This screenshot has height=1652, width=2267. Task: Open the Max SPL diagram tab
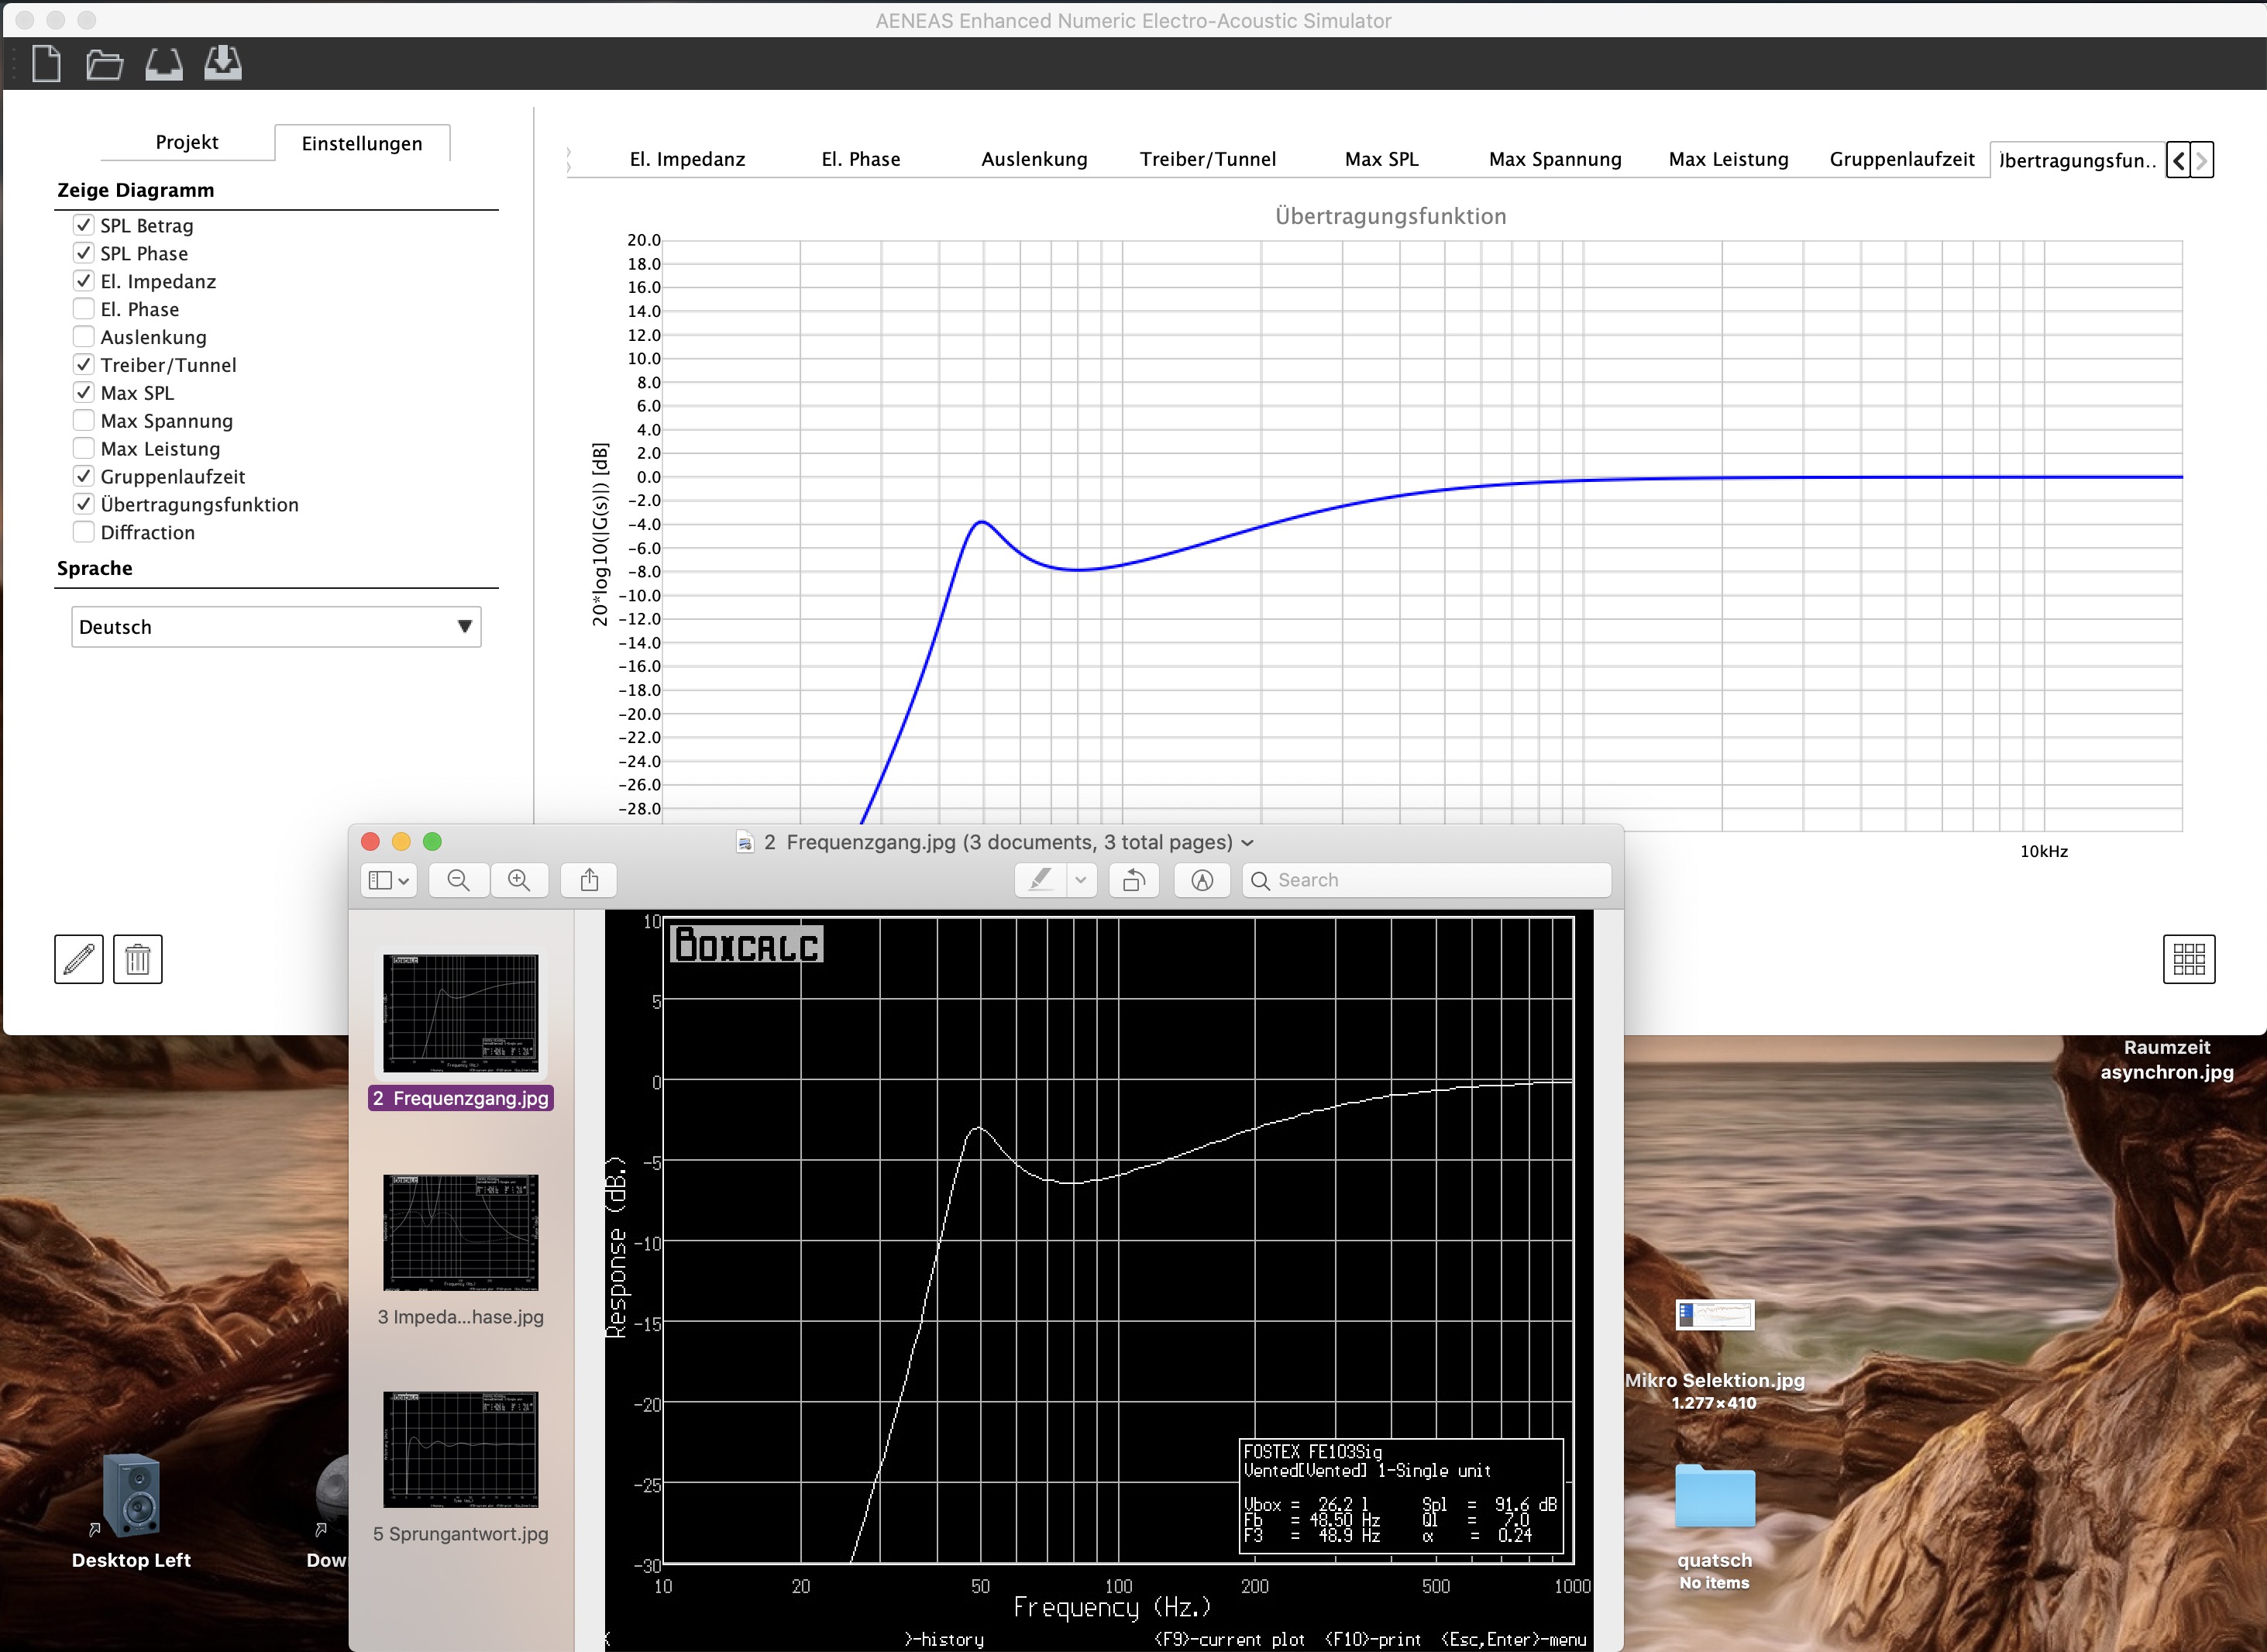pyautogui.click(x=1381, y=159)
